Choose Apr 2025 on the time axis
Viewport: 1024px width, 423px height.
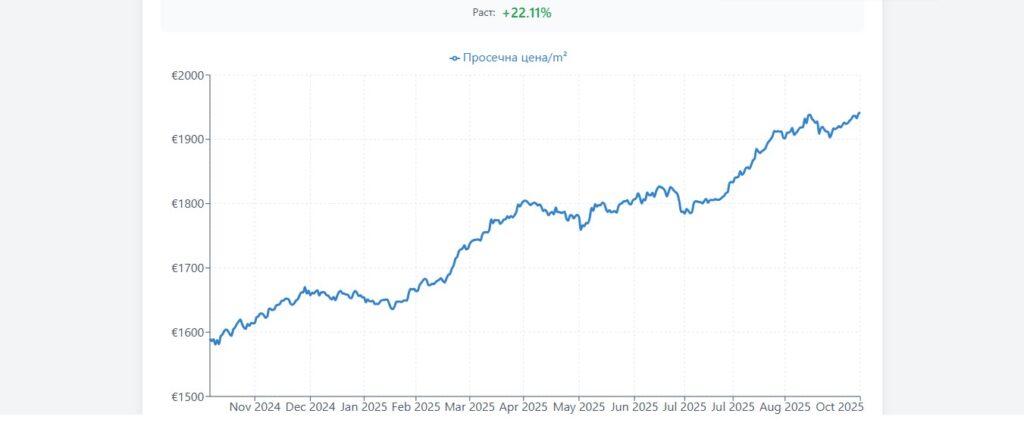[522, 408]
